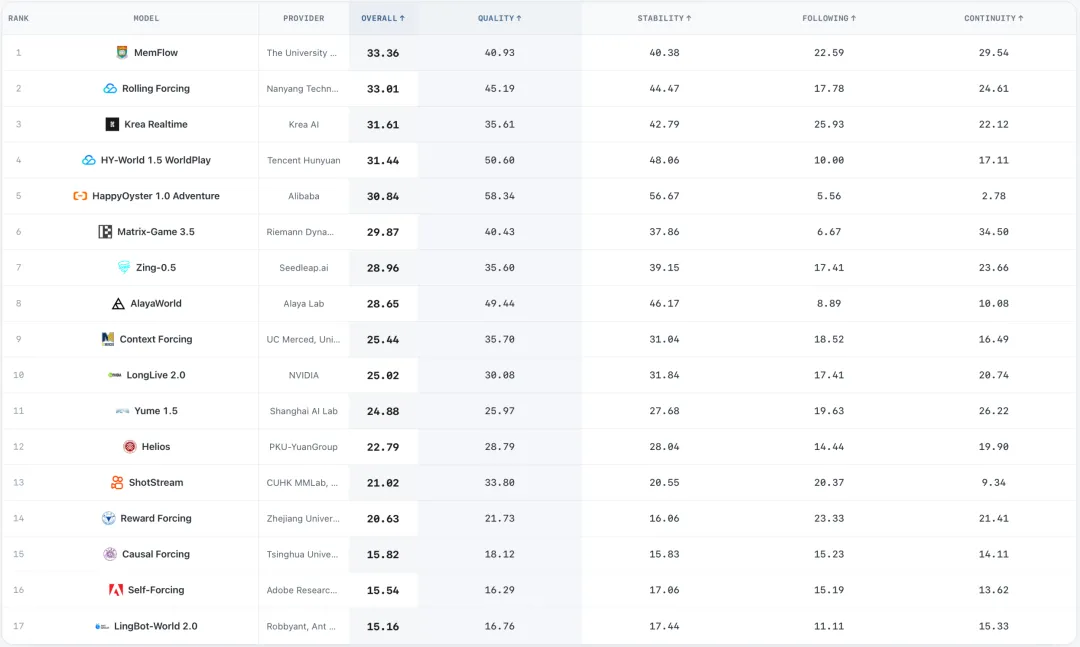
Task: Click the LongLive 2.0 NVIDIA icon
Action: click(114, 375)
